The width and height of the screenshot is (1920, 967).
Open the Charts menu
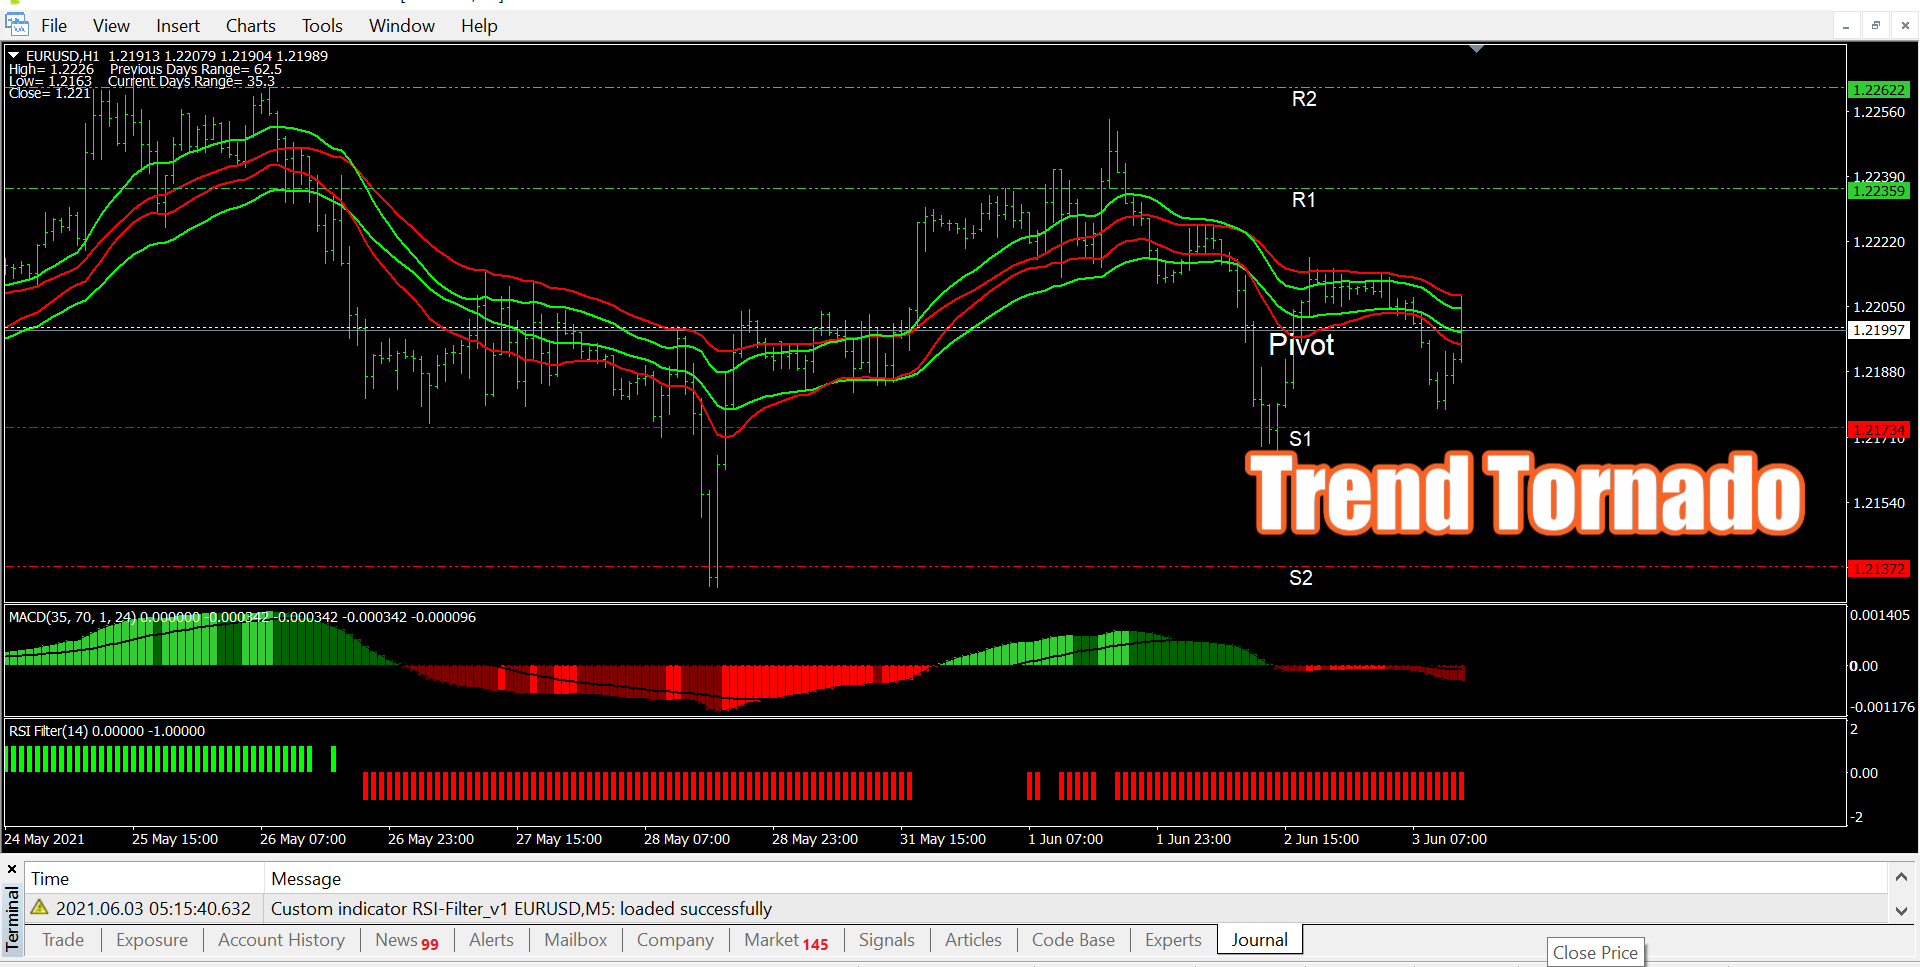point(250,26)
